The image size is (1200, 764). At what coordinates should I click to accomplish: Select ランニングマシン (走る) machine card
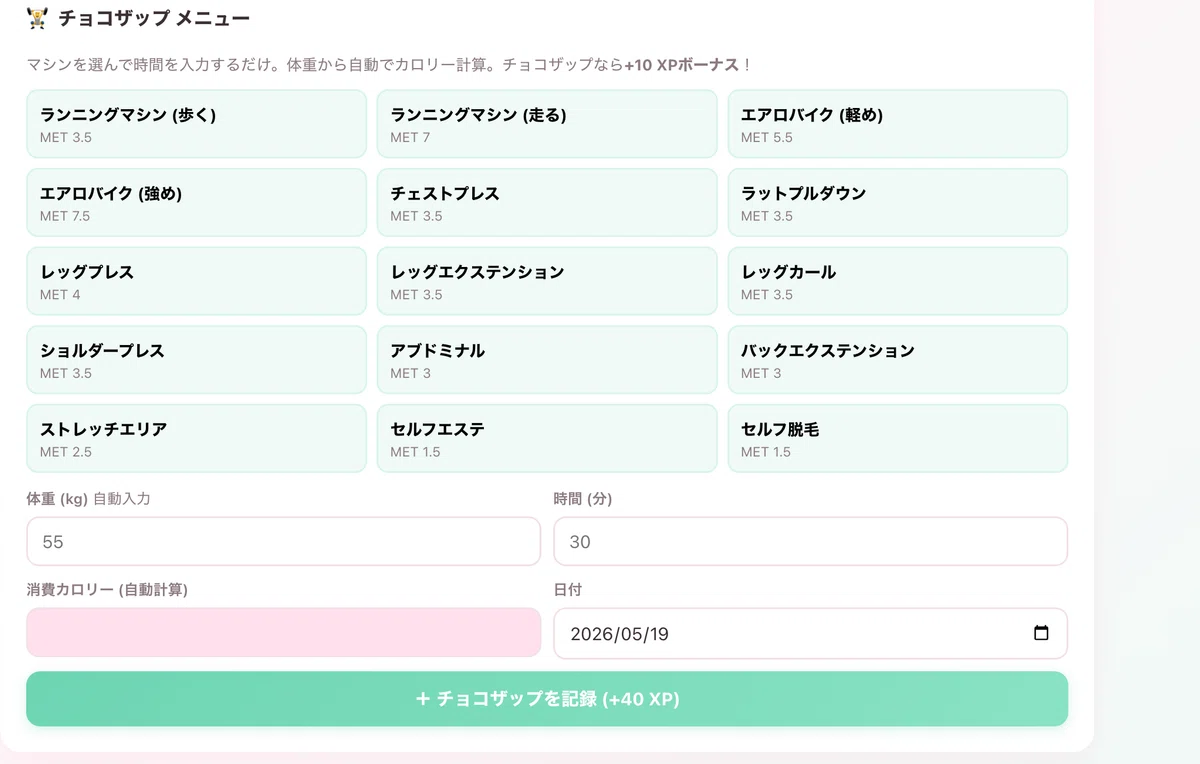click(x=547, y=124)
